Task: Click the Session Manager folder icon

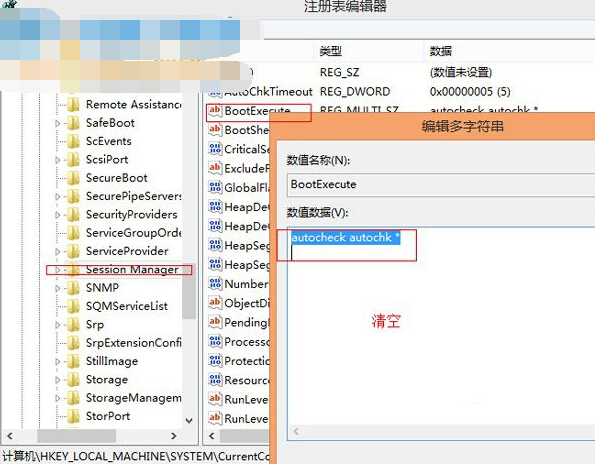Action: pyautogui.click(x=73, y=270)
